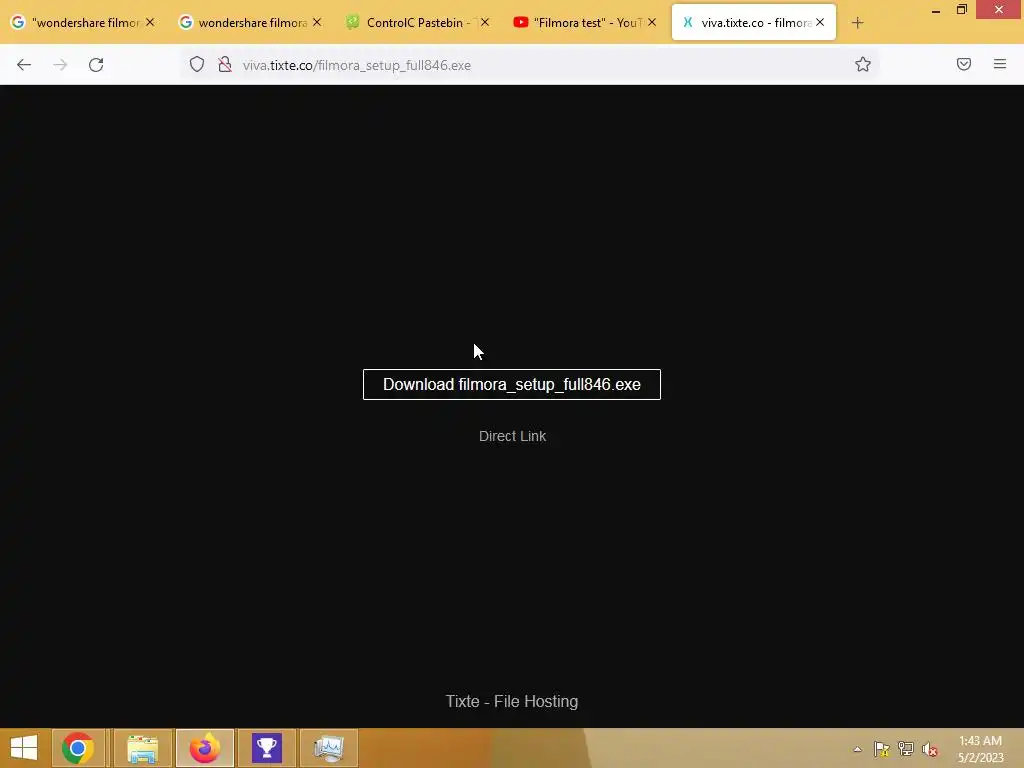Screen dimensions: 1024x768
Task: Open a new browser tab
Action: (857, 23)
